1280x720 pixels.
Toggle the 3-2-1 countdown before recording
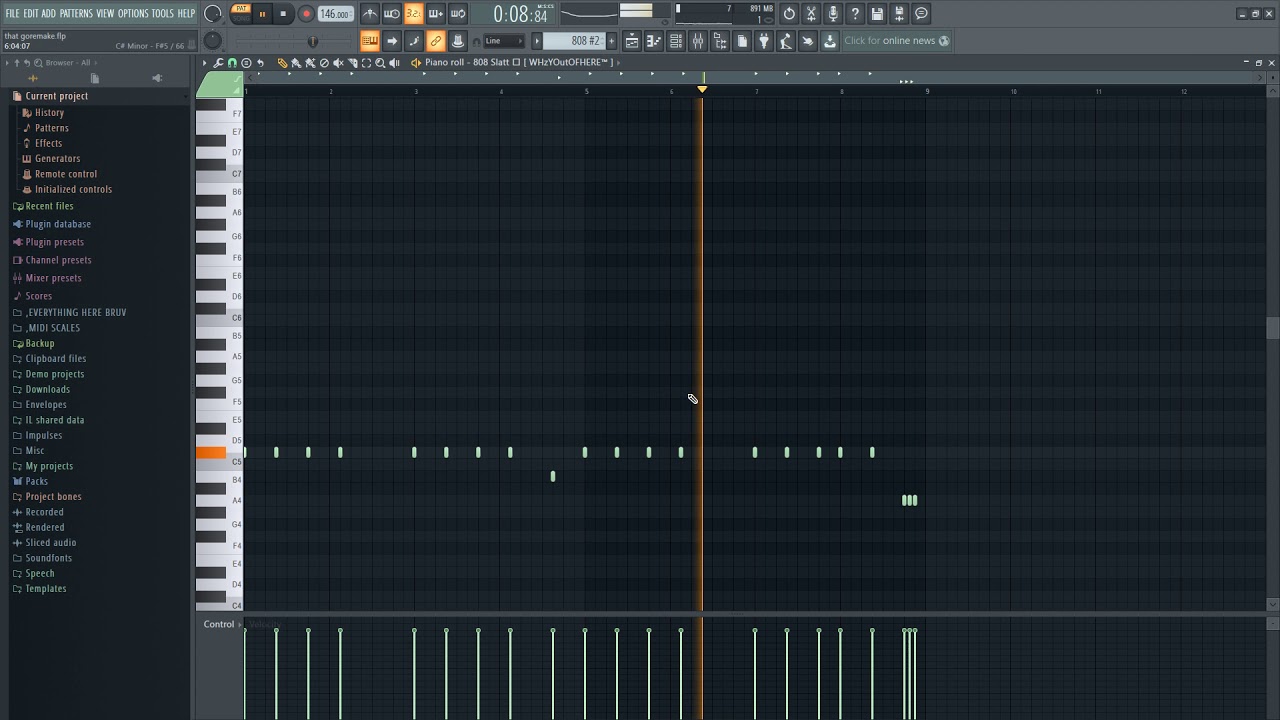pyautogui.click(x=414, y=13)
